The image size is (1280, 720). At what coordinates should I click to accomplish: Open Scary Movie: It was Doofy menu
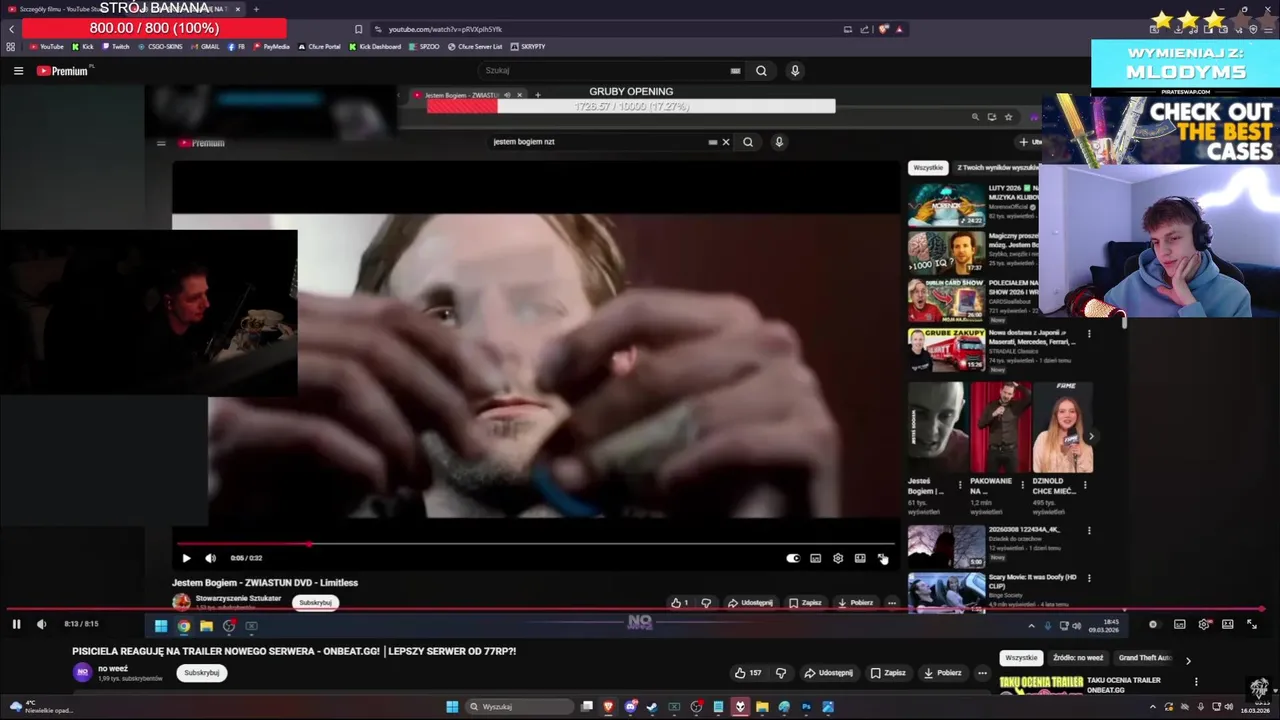point(1089,578)
